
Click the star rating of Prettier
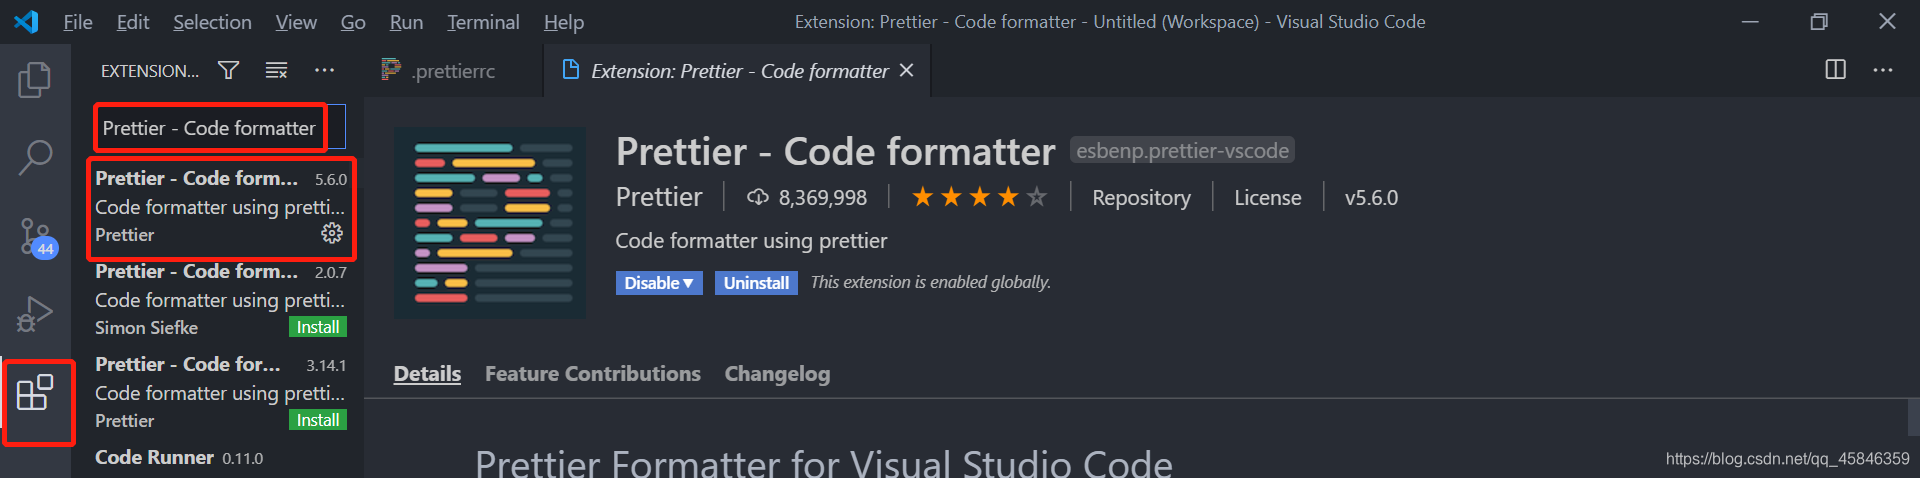(x=979, y=197)
